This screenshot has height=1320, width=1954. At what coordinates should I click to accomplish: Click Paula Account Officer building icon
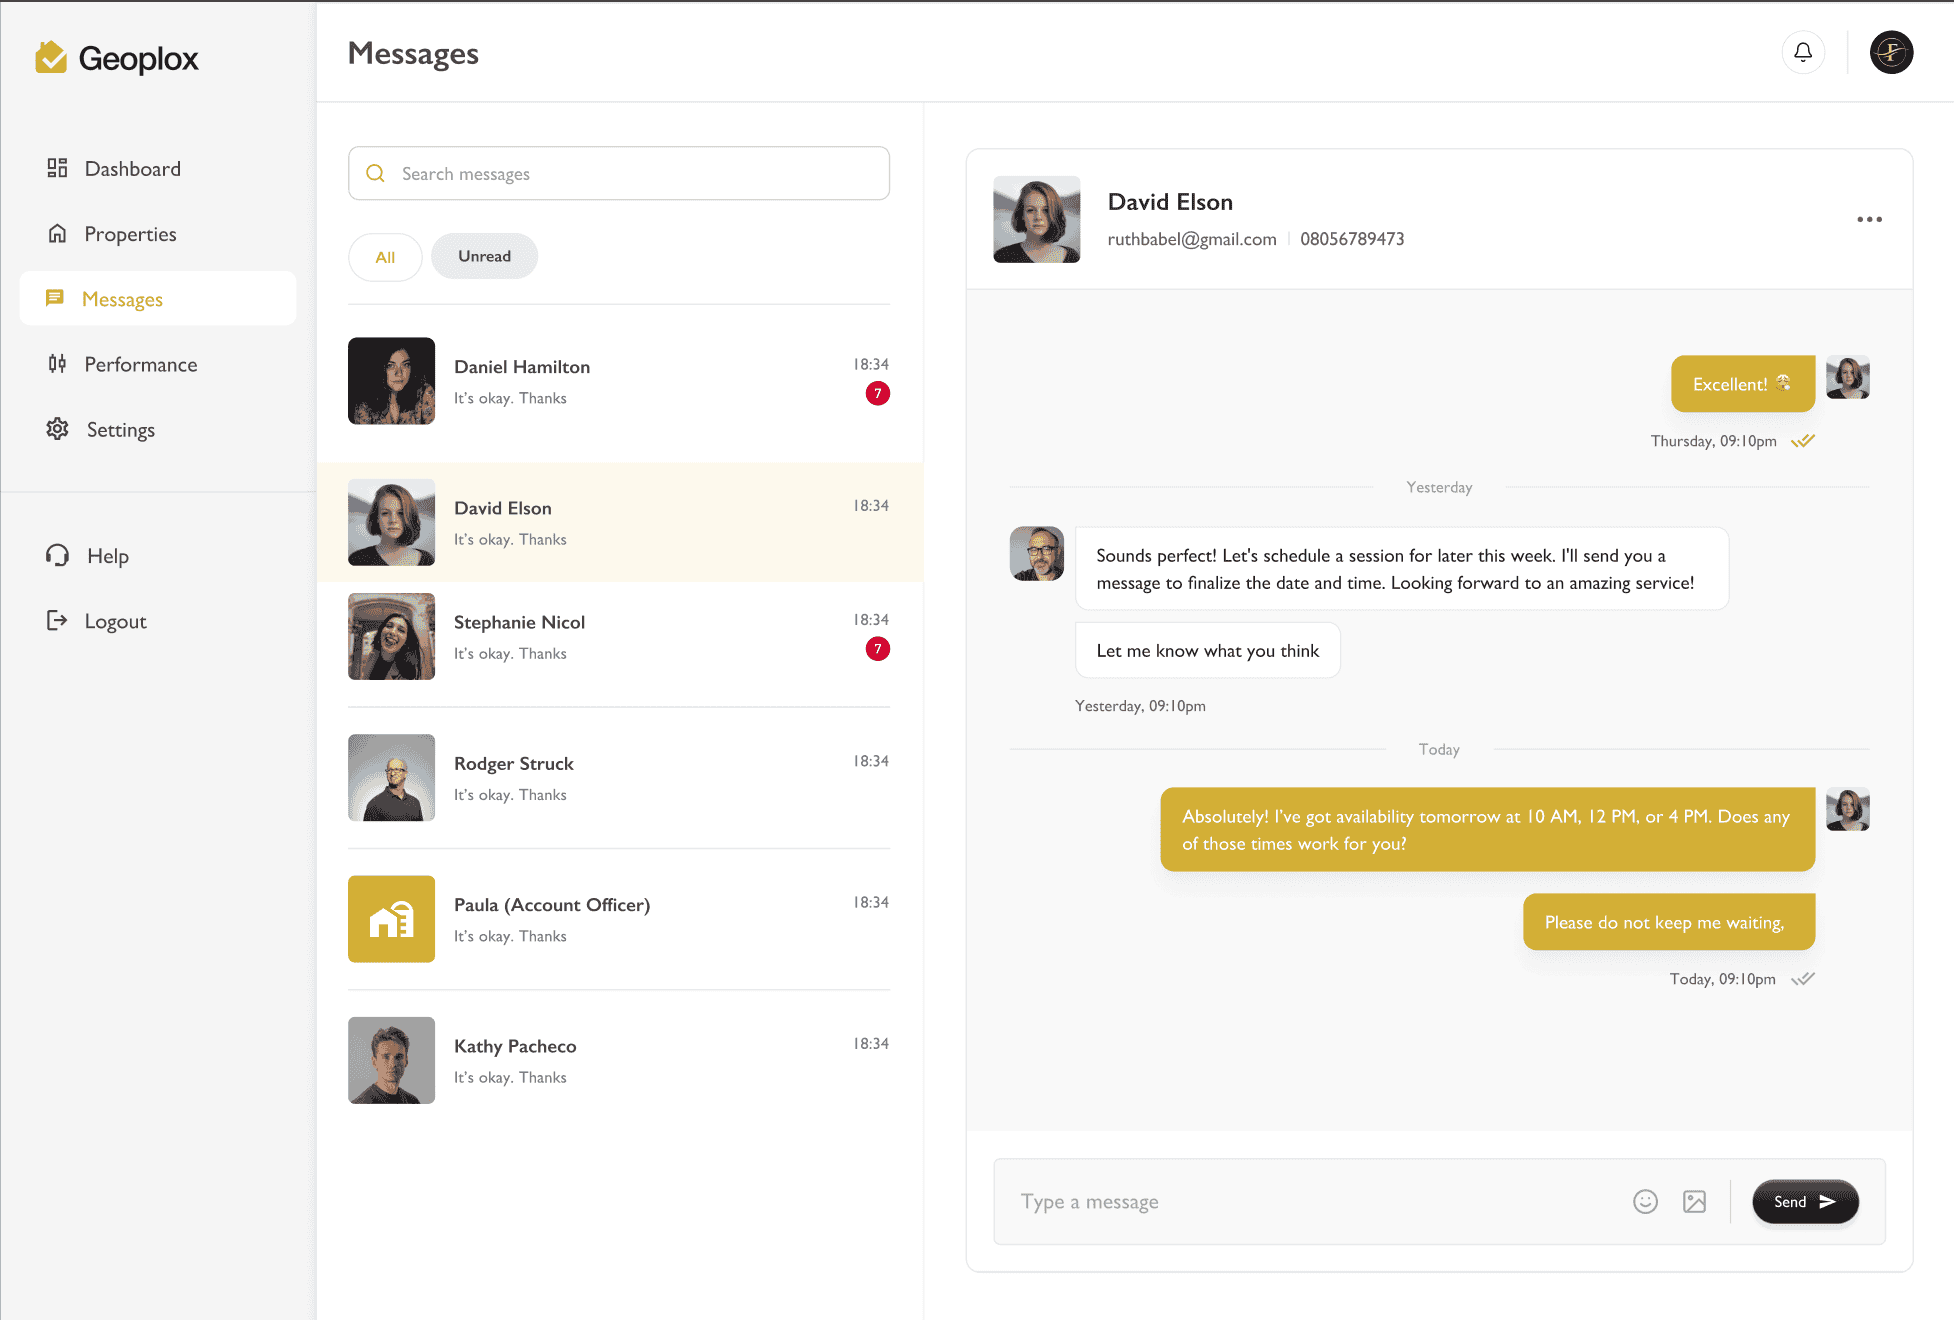click(391, 919)
